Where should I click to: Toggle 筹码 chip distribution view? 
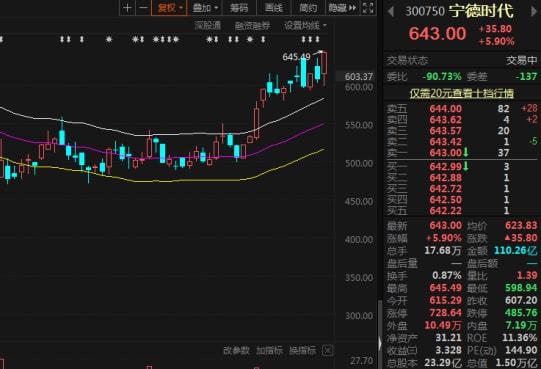click(x=239, y=8)
